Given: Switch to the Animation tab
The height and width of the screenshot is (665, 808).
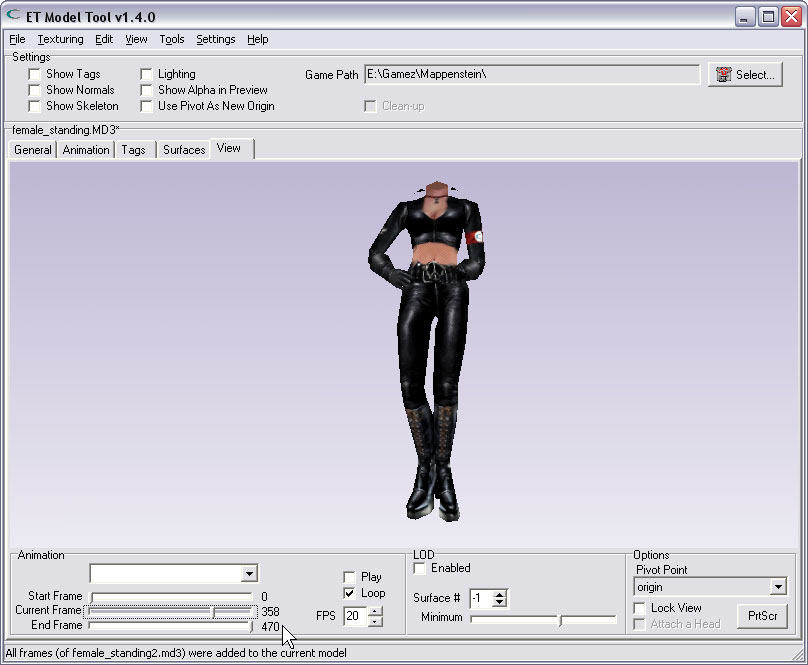Looking at the screenshot, I should click(x=86, y=150).
